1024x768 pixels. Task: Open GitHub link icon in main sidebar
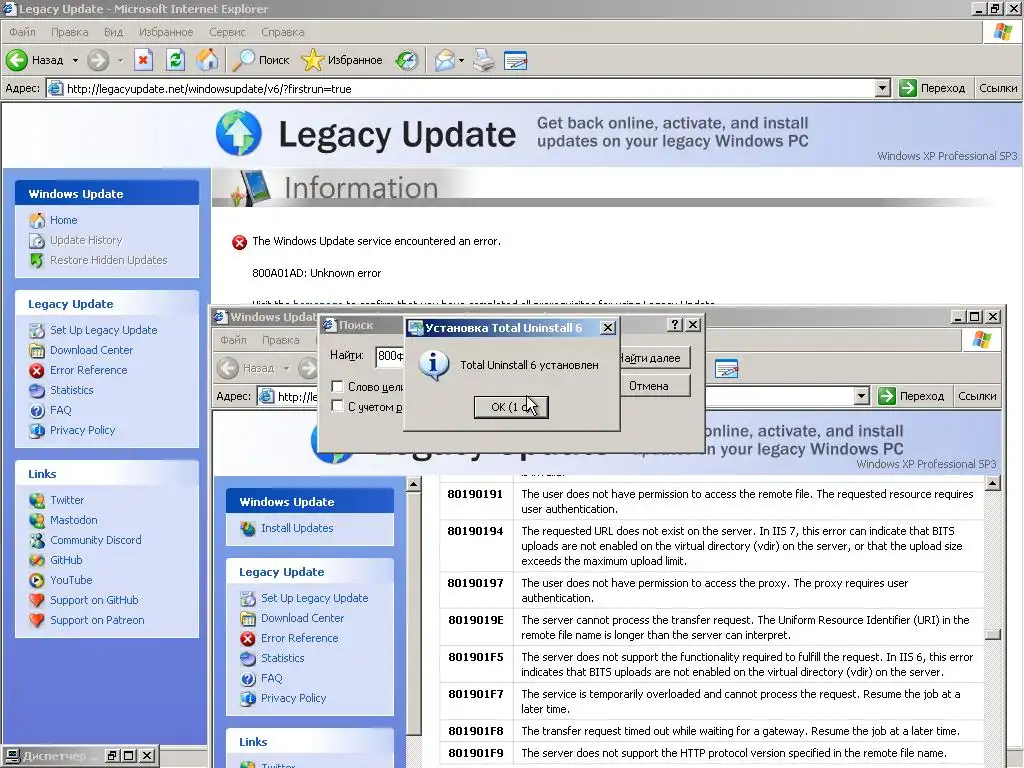coord(37,560)
